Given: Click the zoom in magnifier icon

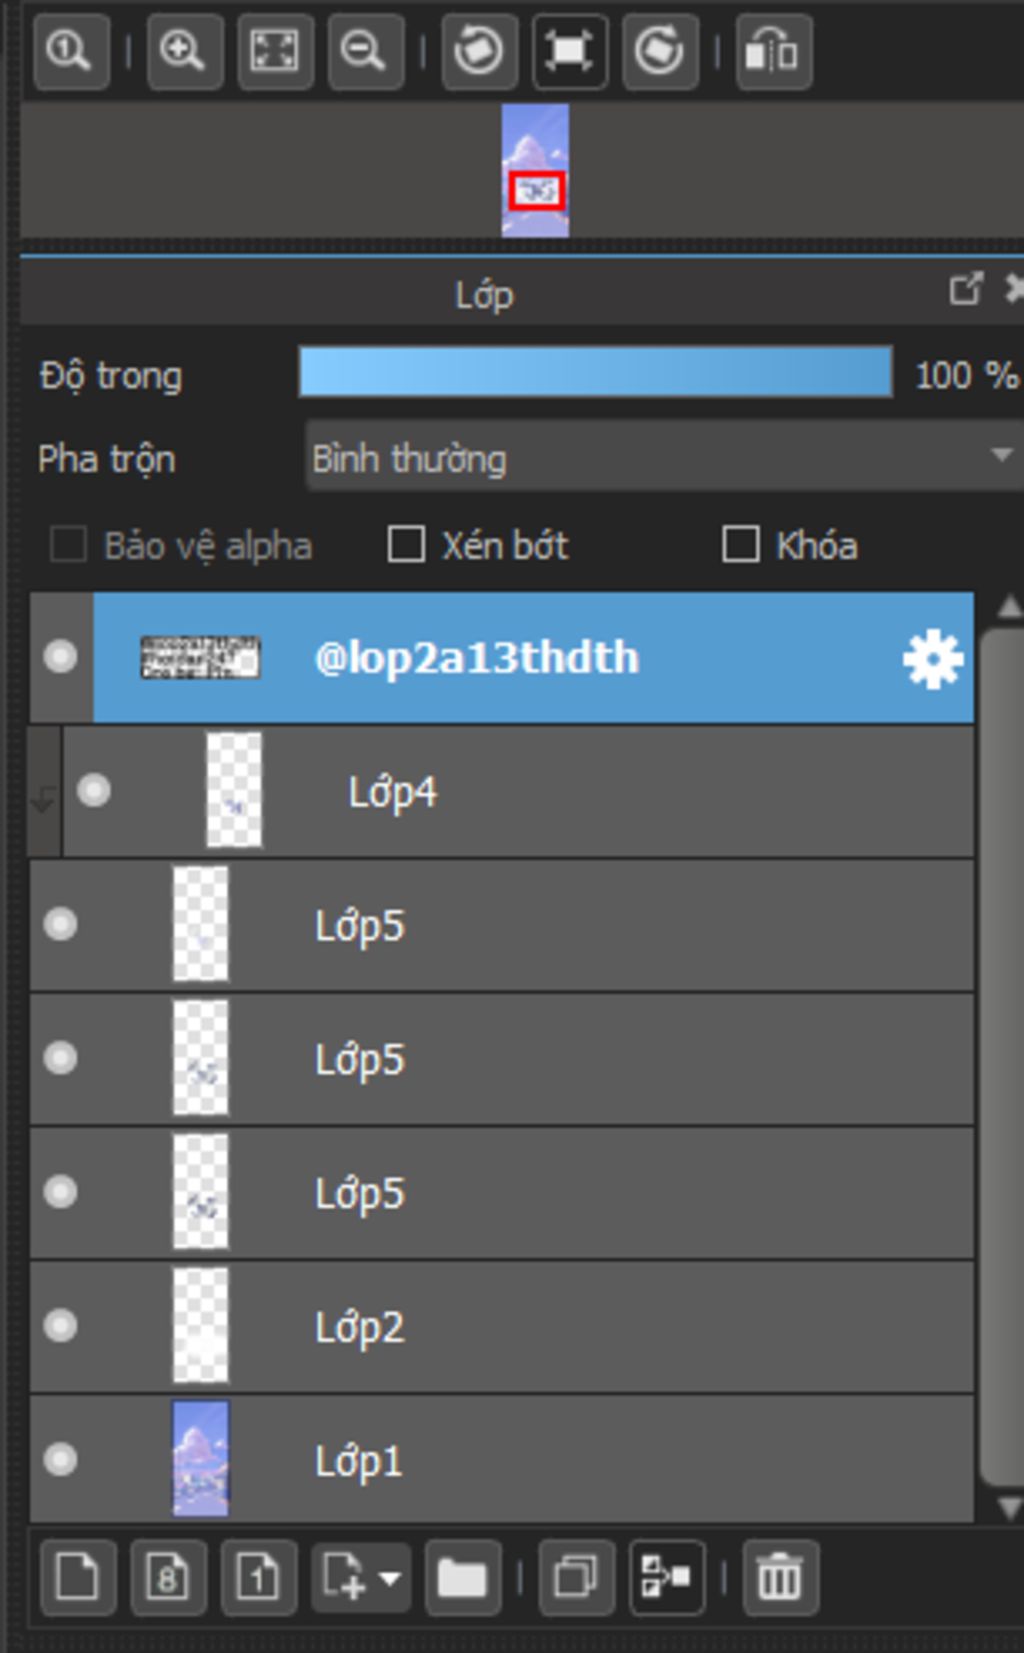Looking at the screenshot, I should click(x=184, y=50).
